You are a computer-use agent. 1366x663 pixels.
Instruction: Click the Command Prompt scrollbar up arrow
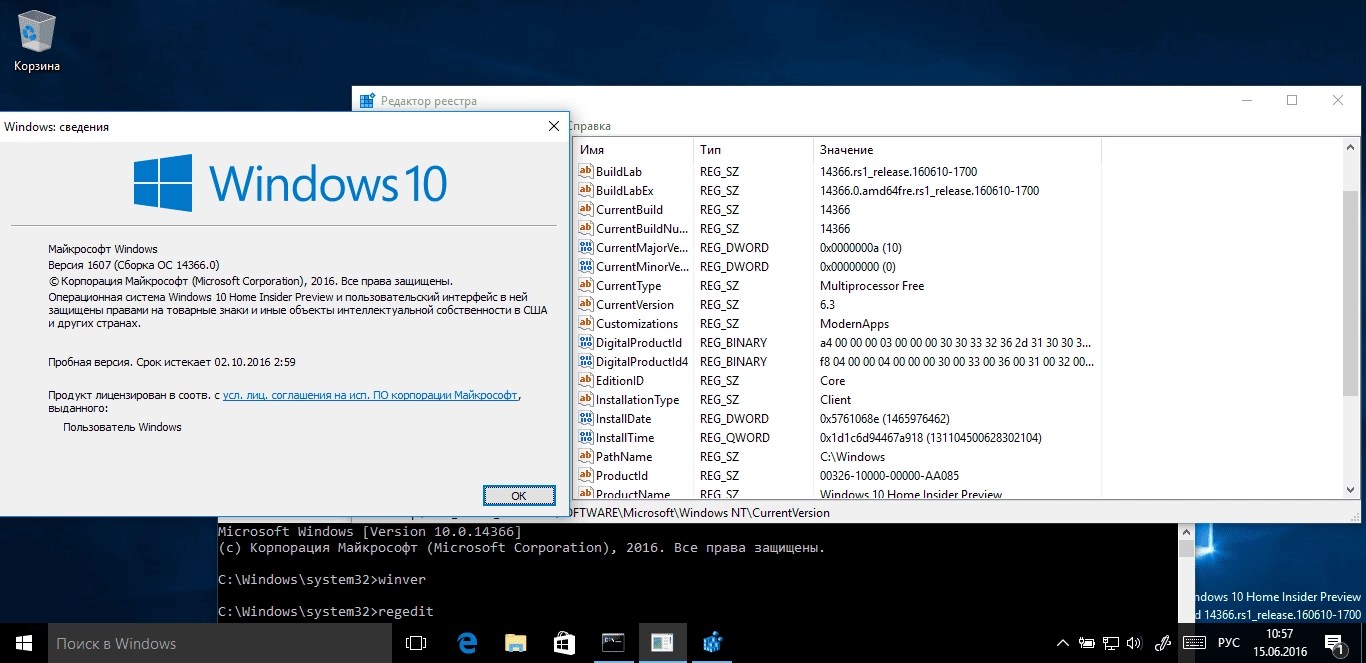(1186, 532)
